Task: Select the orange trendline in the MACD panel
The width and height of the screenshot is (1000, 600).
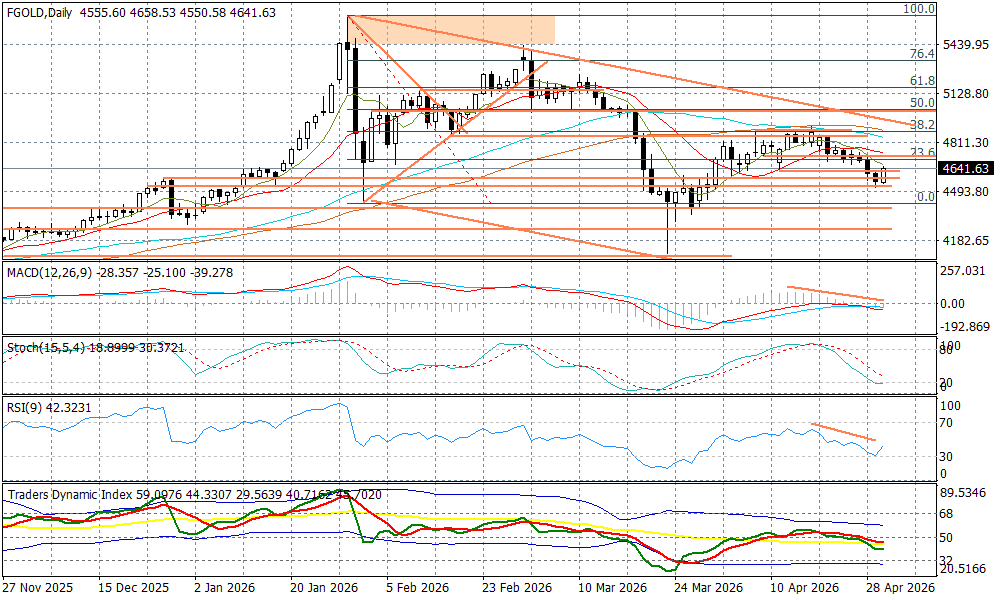Action: [x=835, y=294]
